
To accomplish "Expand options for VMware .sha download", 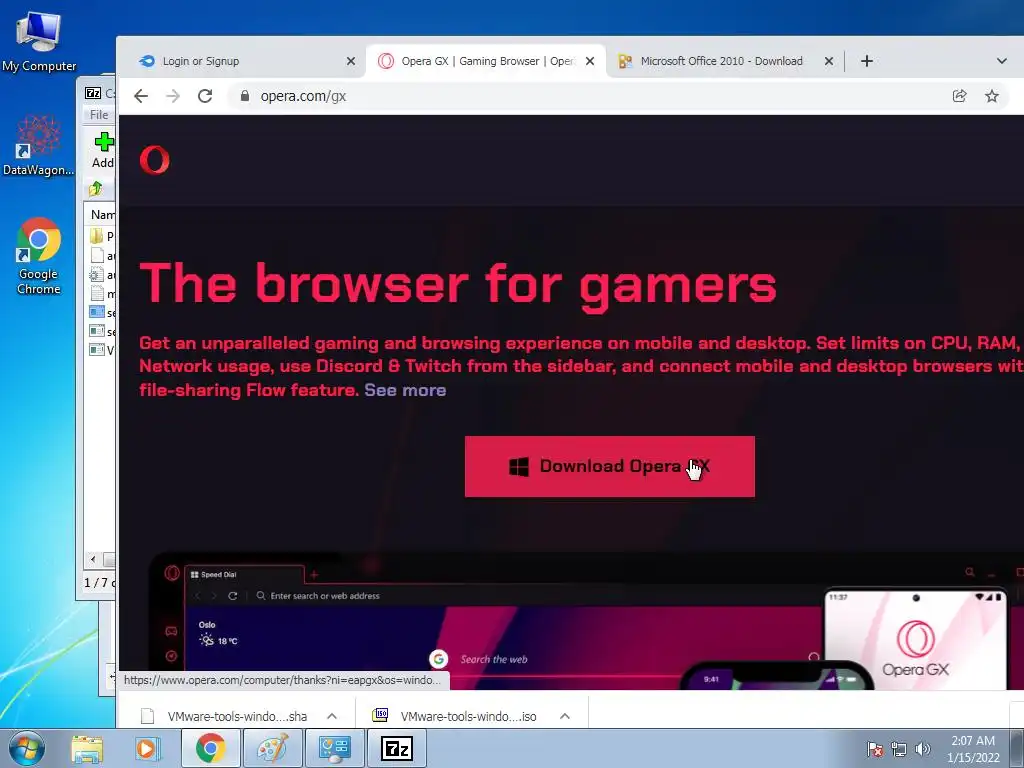I will (332, 716).
